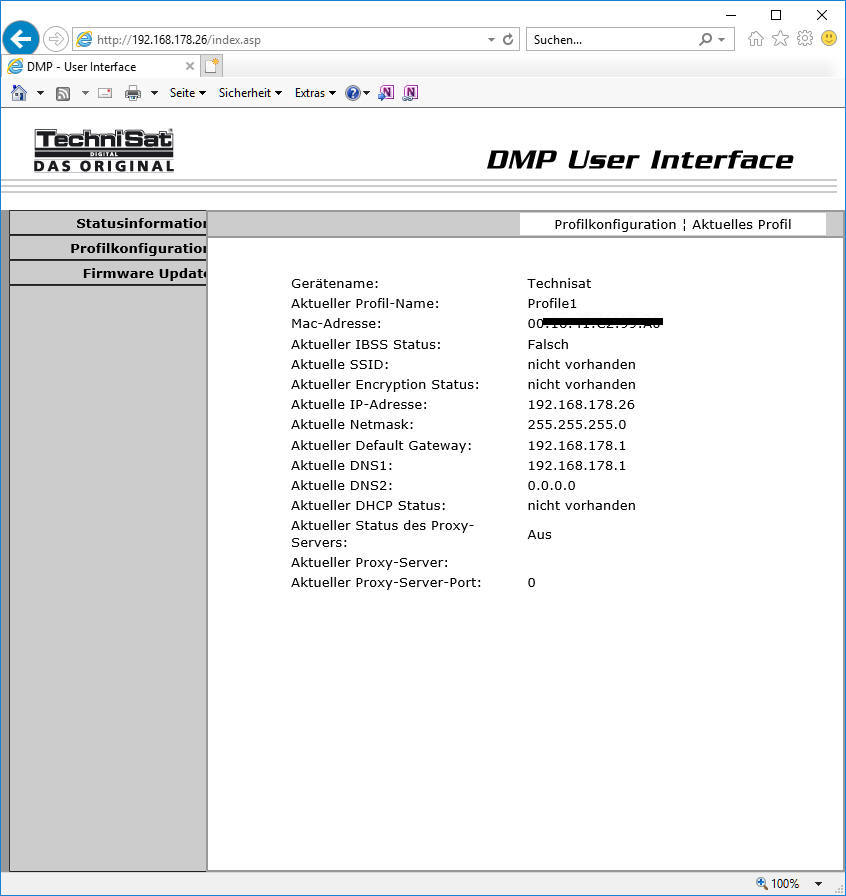Click the blue help question mark icon

coord(353,93)
